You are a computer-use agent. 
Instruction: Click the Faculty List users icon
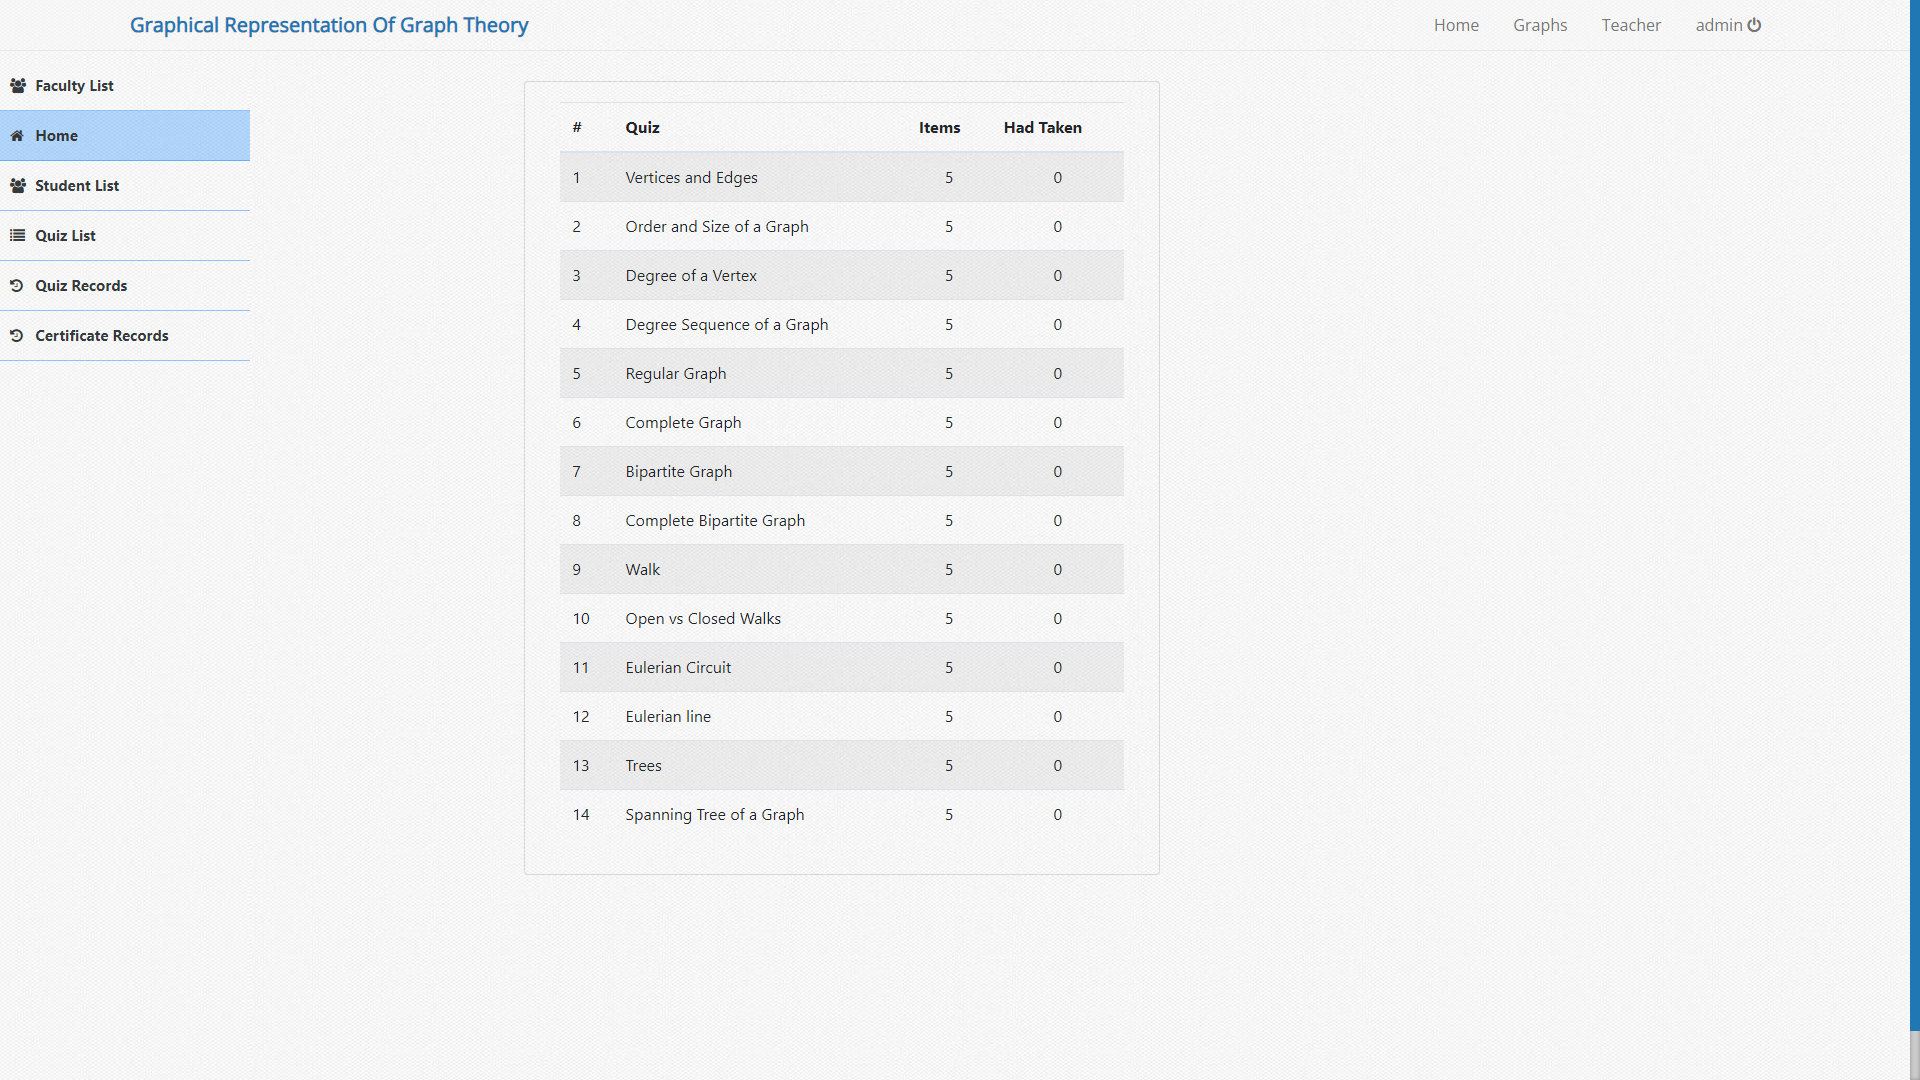18,86
